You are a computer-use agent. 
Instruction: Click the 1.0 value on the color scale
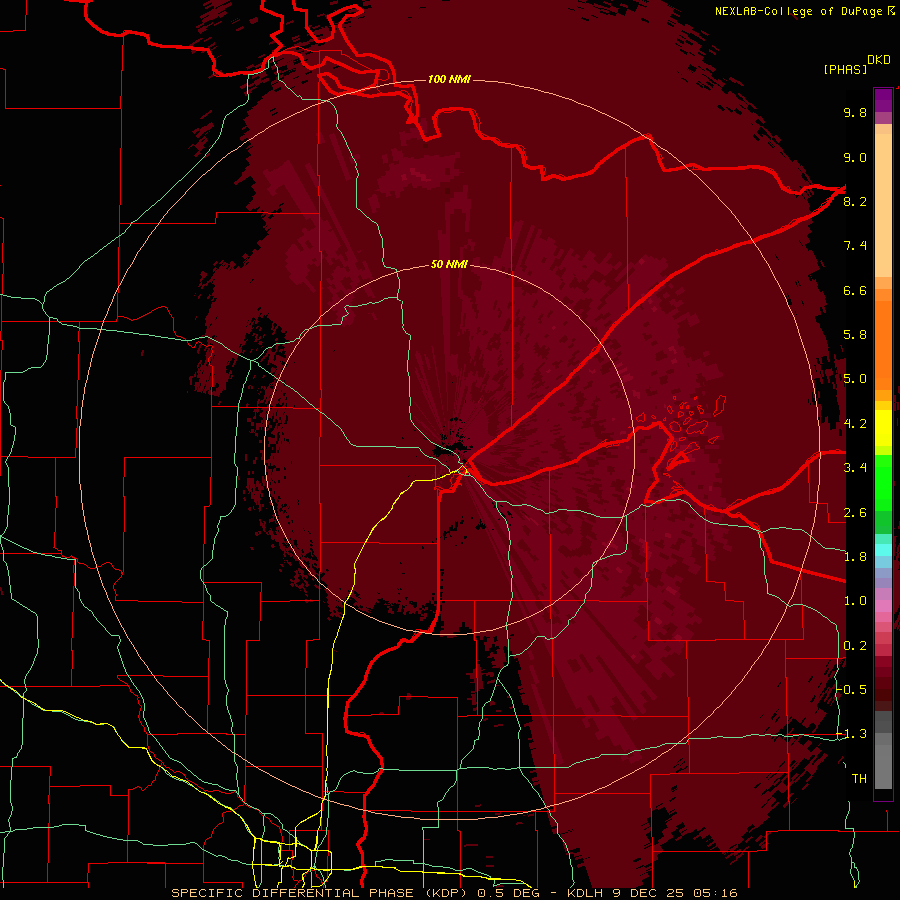[x=855, y=601]
